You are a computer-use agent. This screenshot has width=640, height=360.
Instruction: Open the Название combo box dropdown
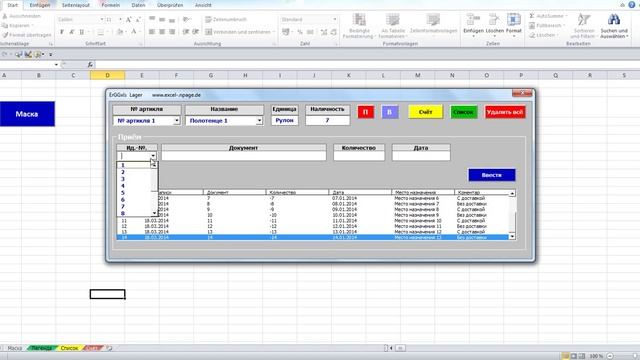[259, 121]
